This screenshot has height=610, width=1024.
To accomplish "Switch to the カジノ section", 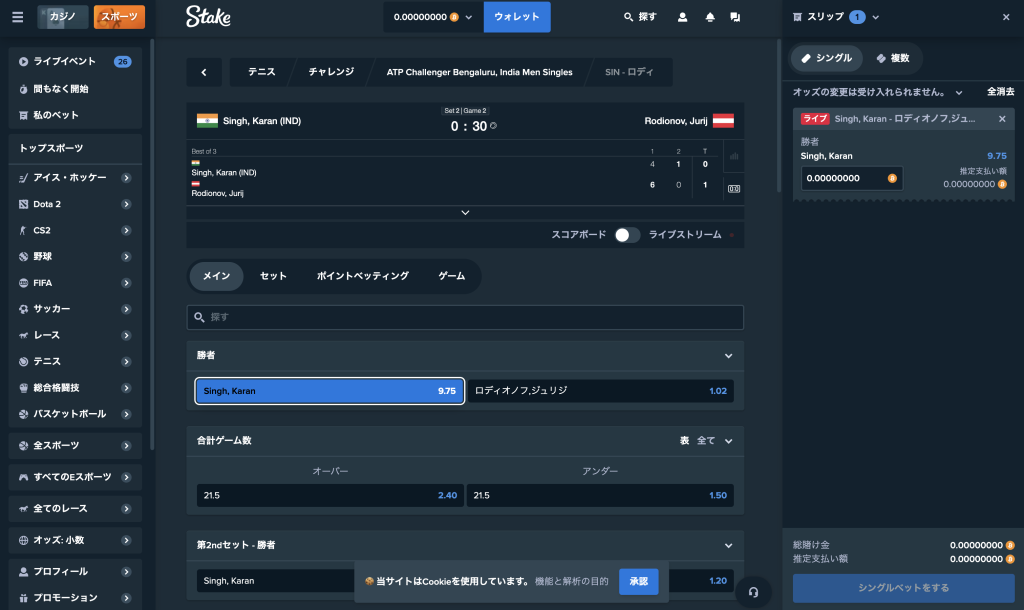I will 63,17.
